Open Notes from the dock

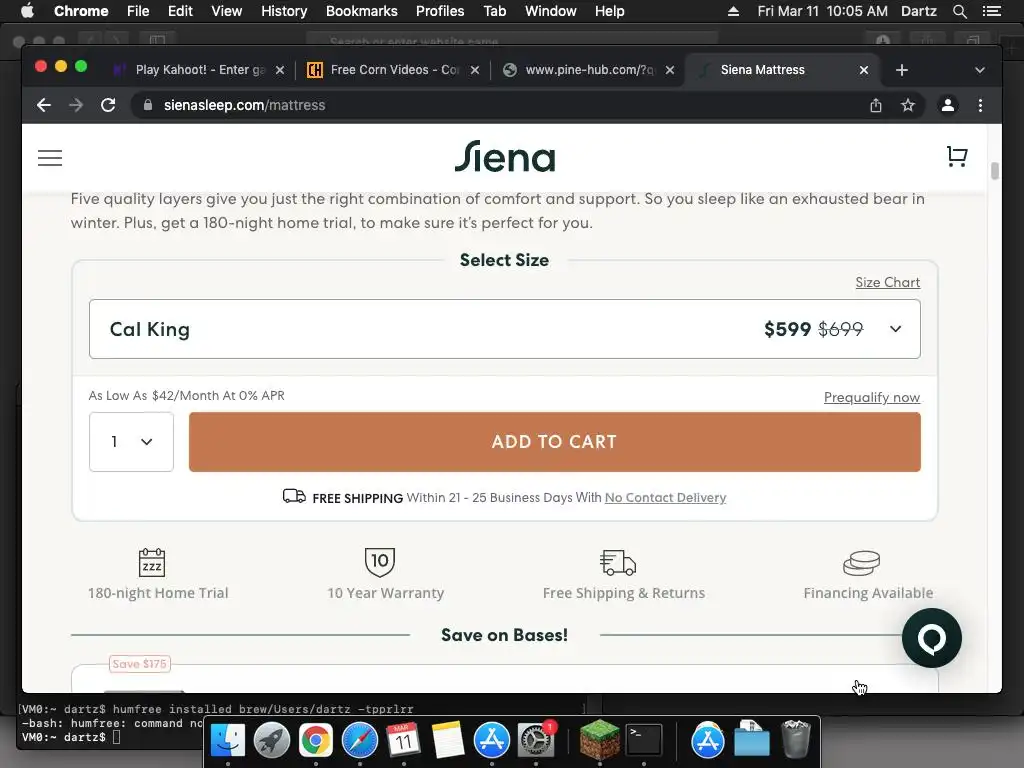click(x=447, y=741)
